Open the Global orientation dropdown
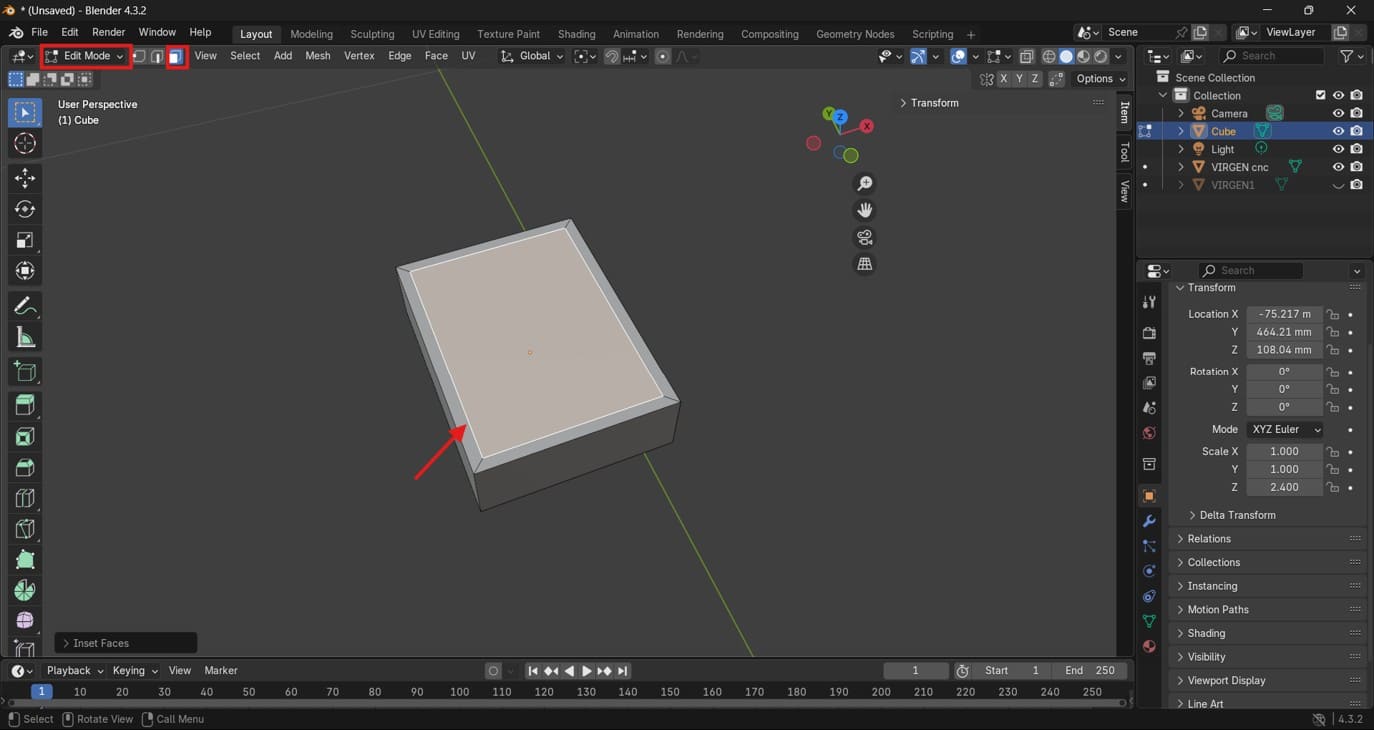1374x730 pixels. tap(532, 56)
